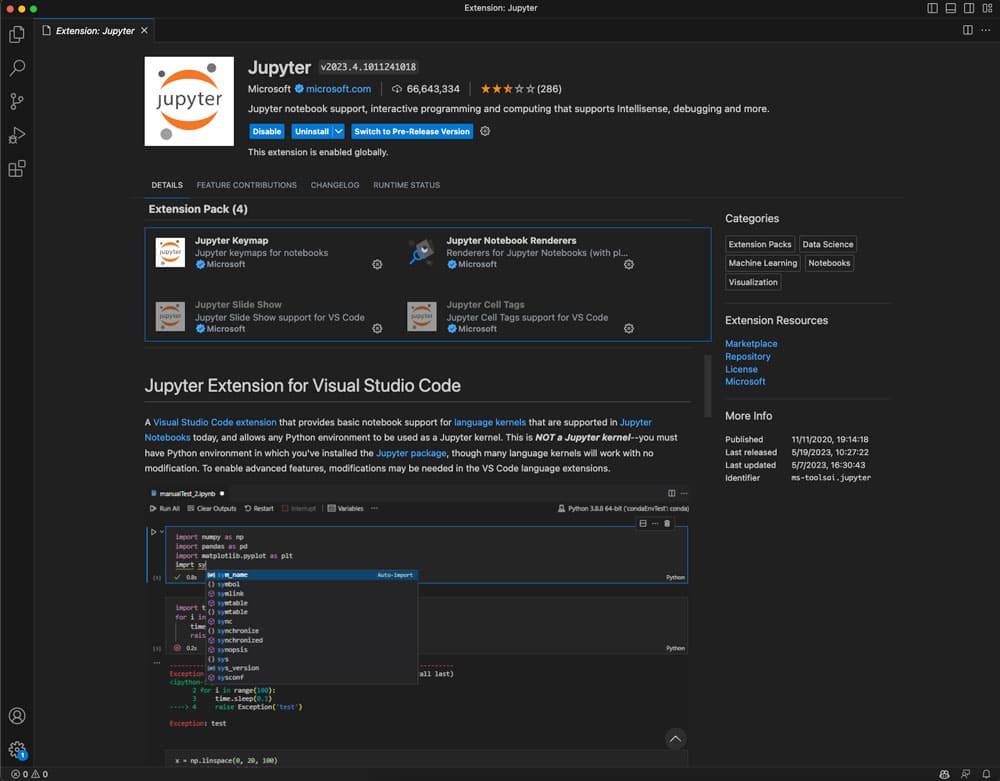Open the Customize Layout icon

pyautogui.click(x=987, y=8)
